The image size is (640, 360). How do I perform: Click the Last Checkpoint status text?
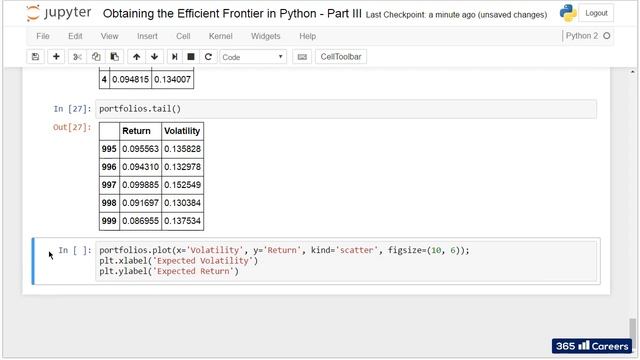[456, 15]
